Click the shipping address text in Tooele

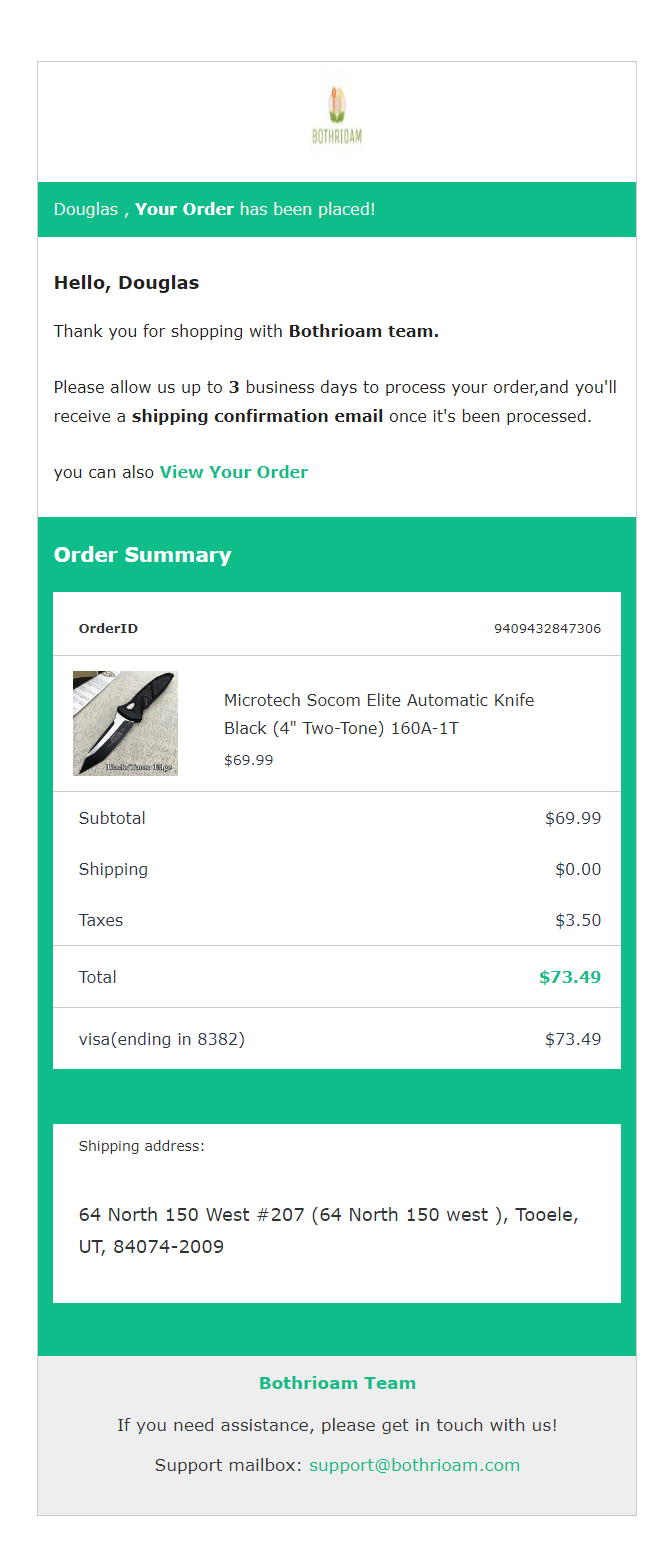[328, 1231]
